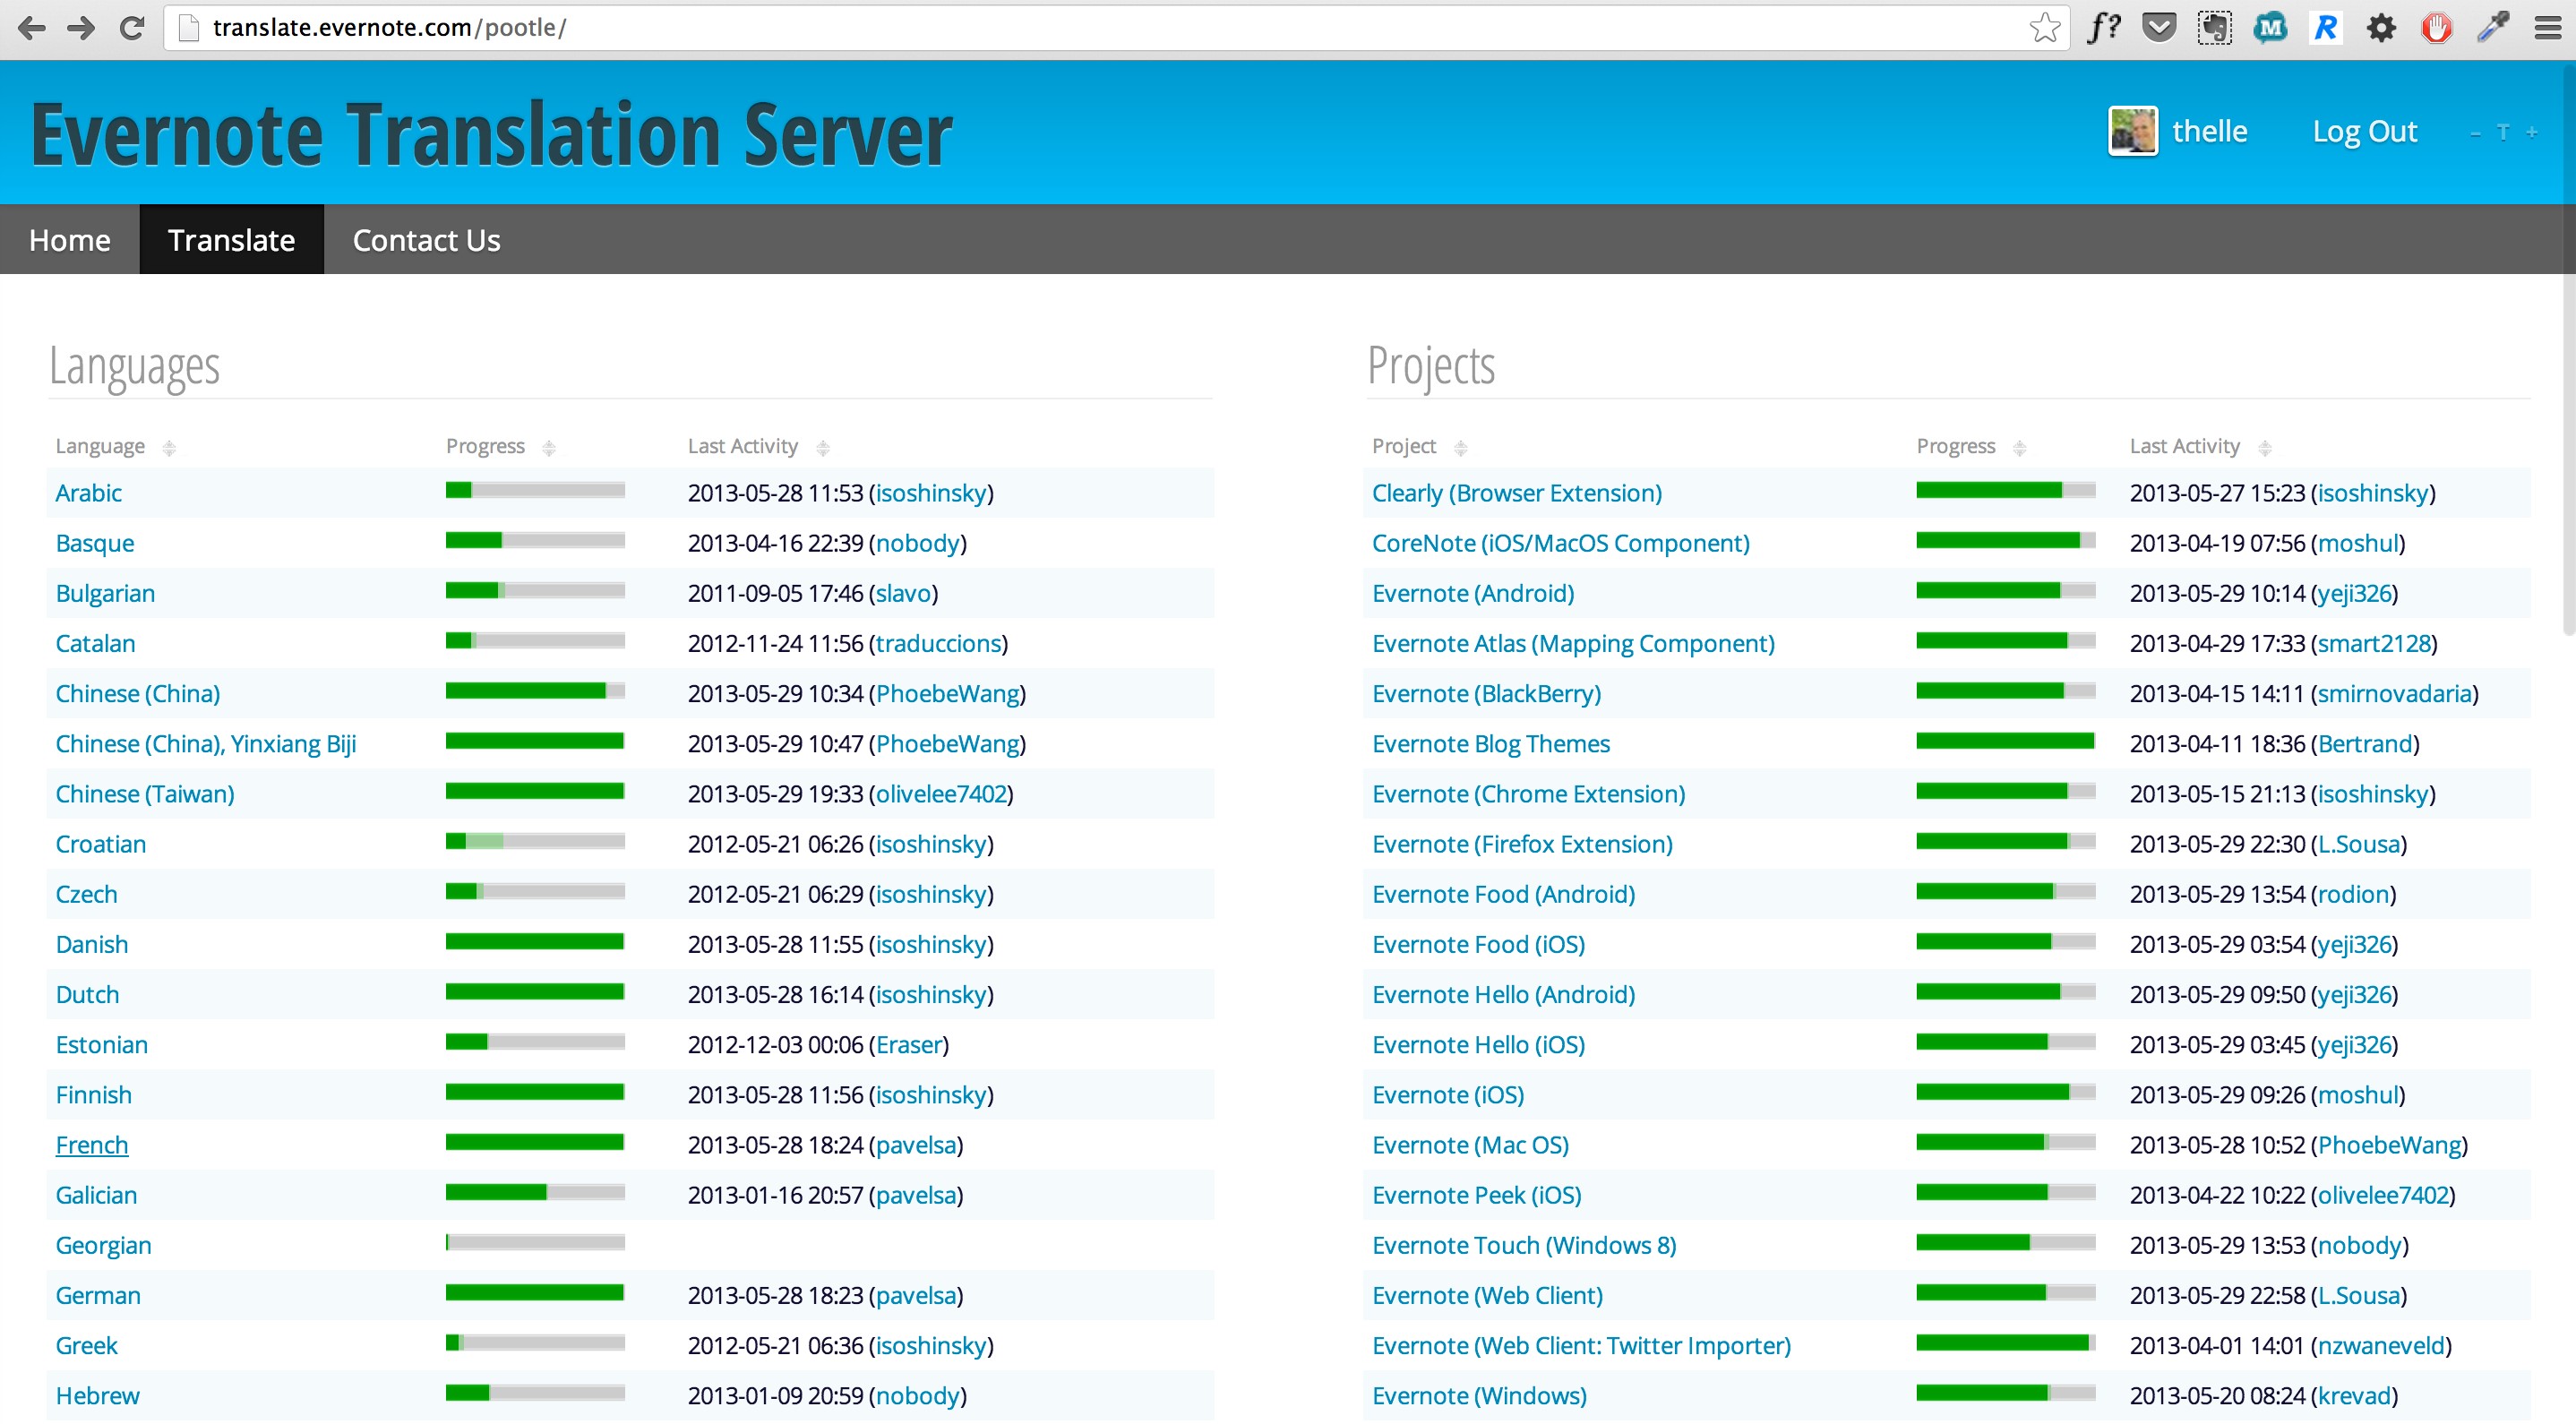This screenshot has width=2576, height=1424.
Task: Open the AdBlock stop-hand extension
Action: pyautogui.click(x=2437, y=27)
